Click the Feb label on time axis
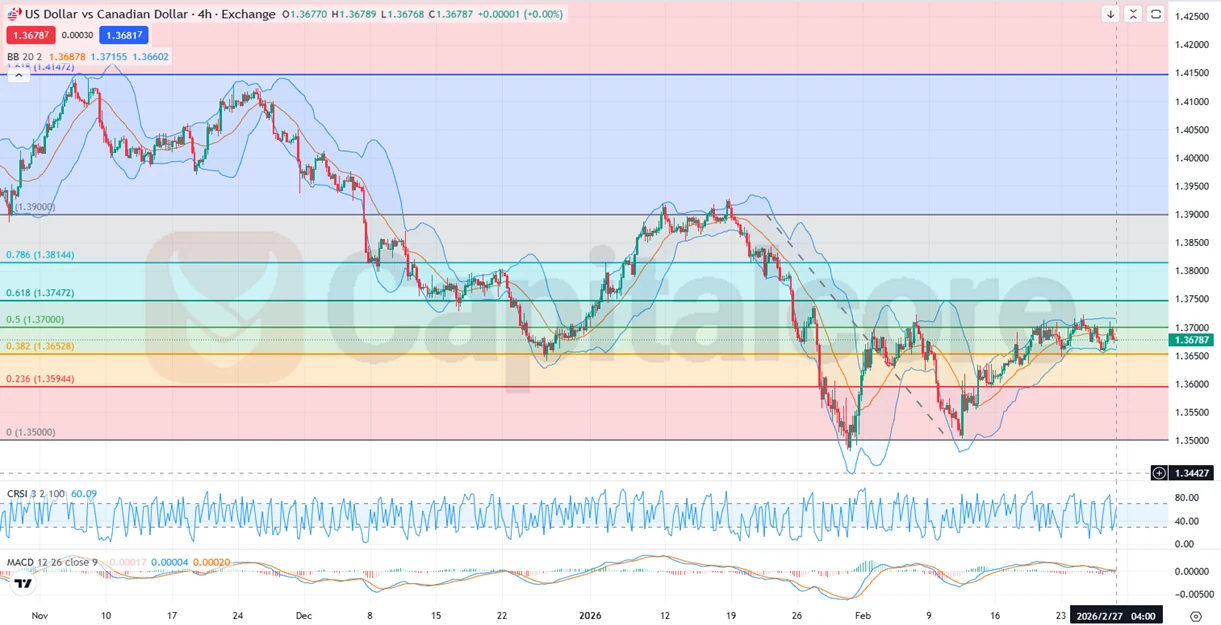Viewport: 1221px width, 625px height. tap(863, 616)
